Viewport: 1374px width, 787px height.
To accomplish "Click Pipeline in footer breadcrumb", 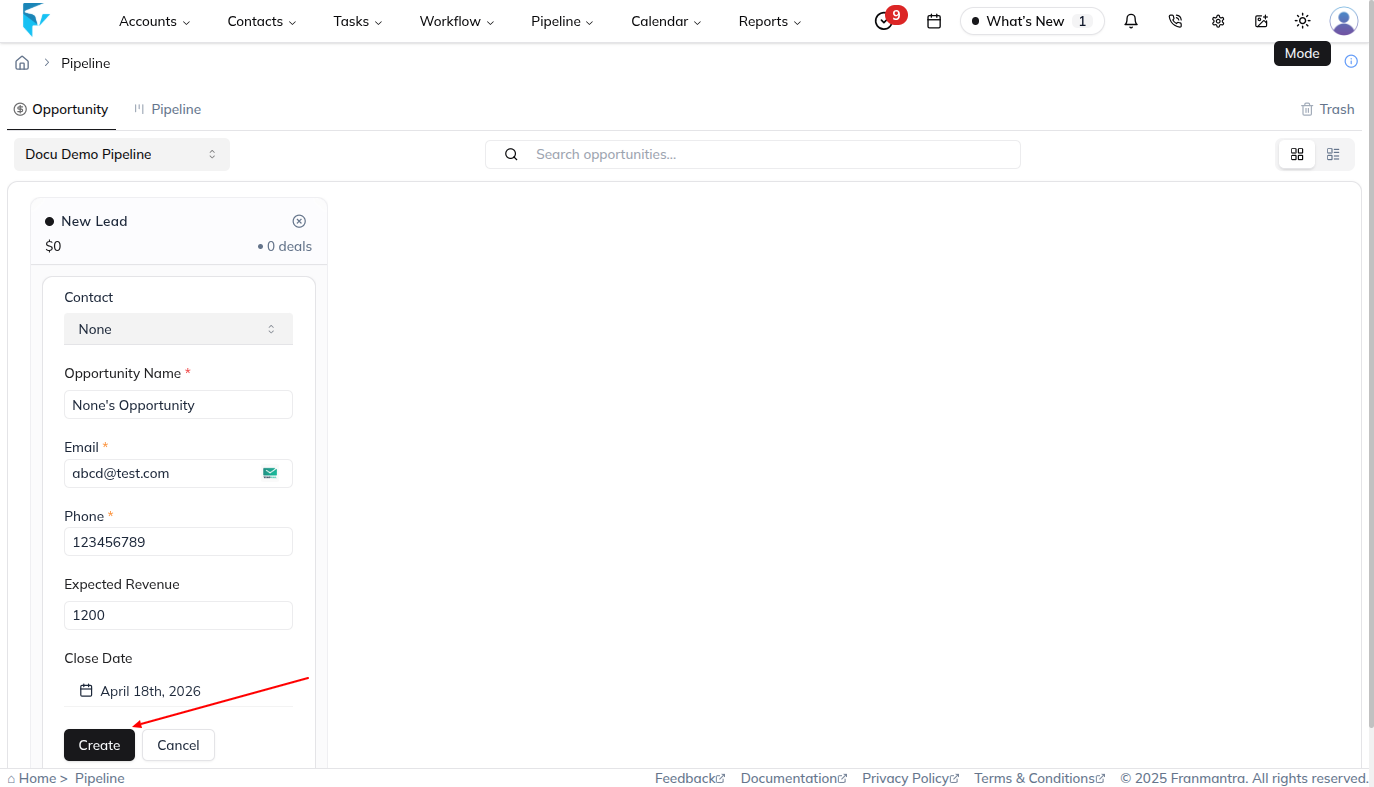I will 100,778.
